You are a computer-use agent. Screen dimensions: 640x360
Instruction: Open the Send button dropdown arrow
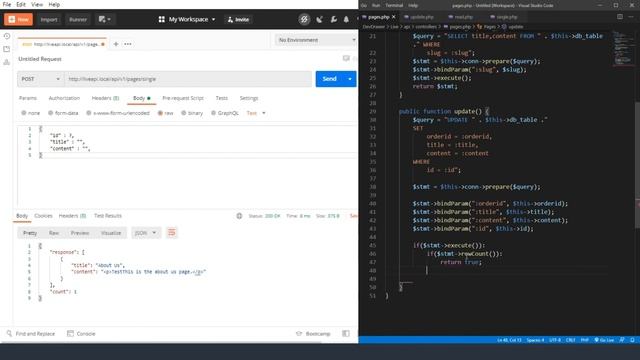350,79
